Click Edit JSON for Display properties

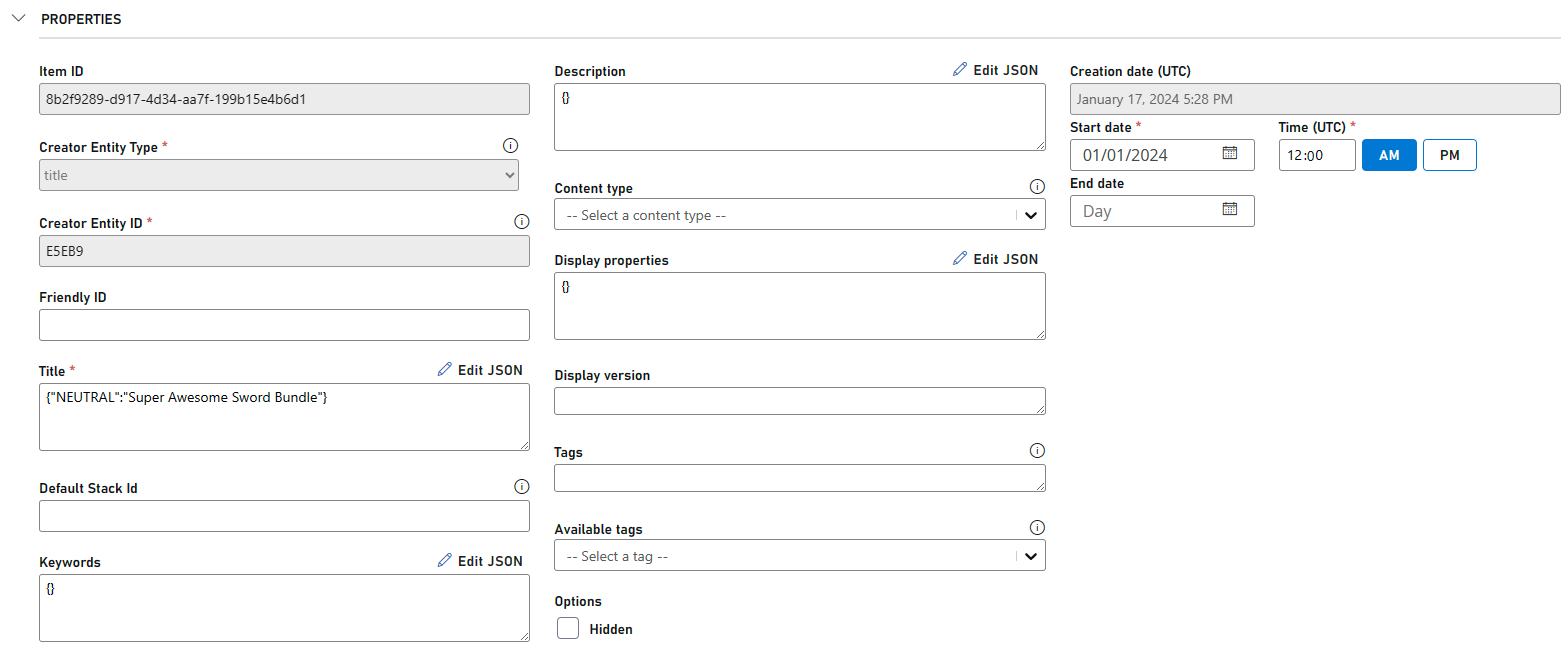996,259
